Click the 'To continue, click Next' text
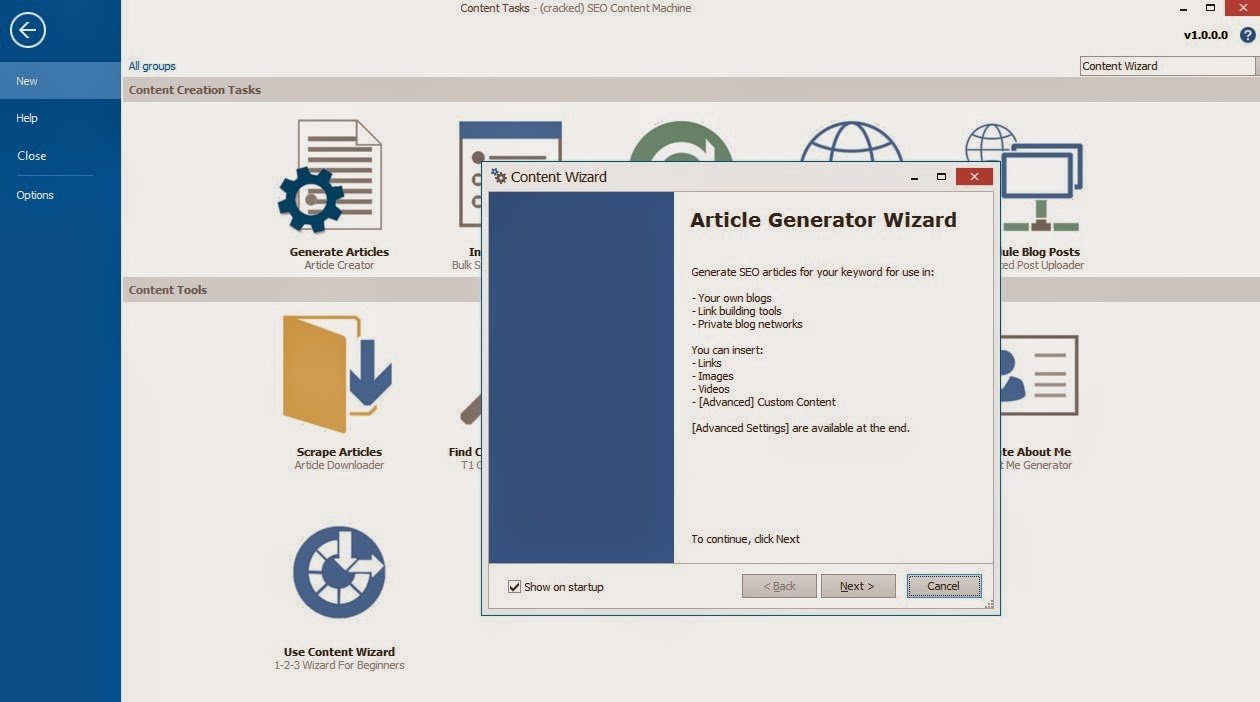Screen dimensions: 1260x702 pyautogui.click(x=745, y=539)
